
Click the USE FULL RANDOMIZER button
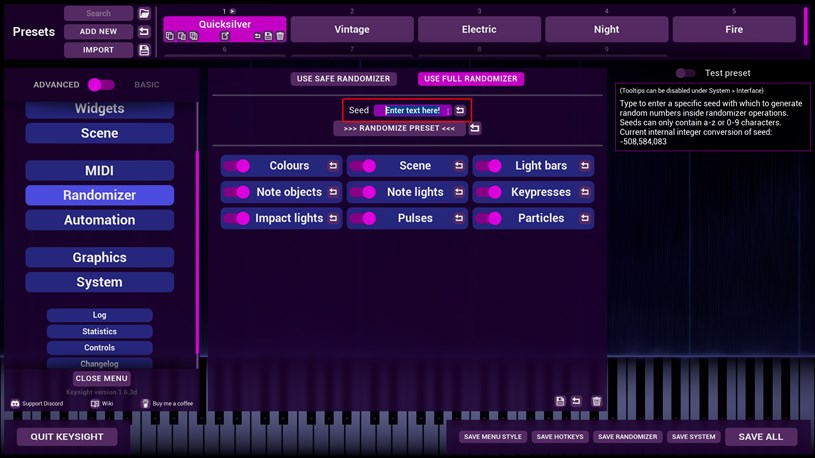[x=471, y=78]
